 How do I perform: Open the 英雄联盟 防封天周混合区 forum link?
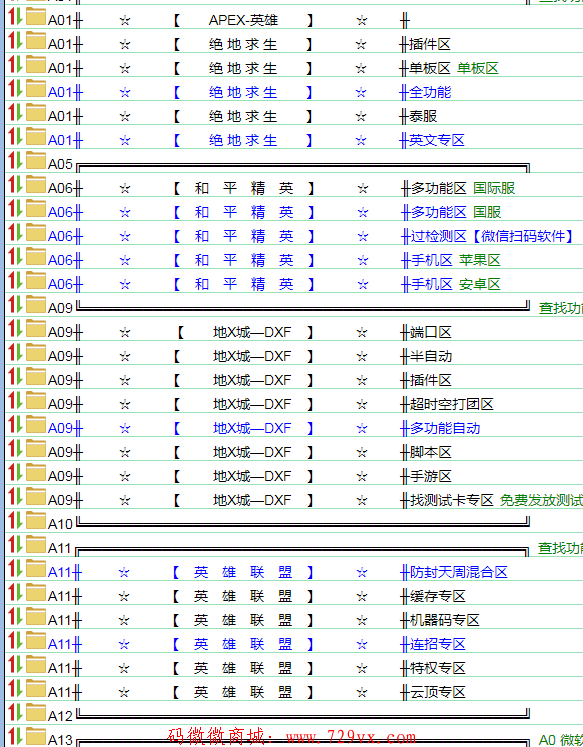pos(278,572)
